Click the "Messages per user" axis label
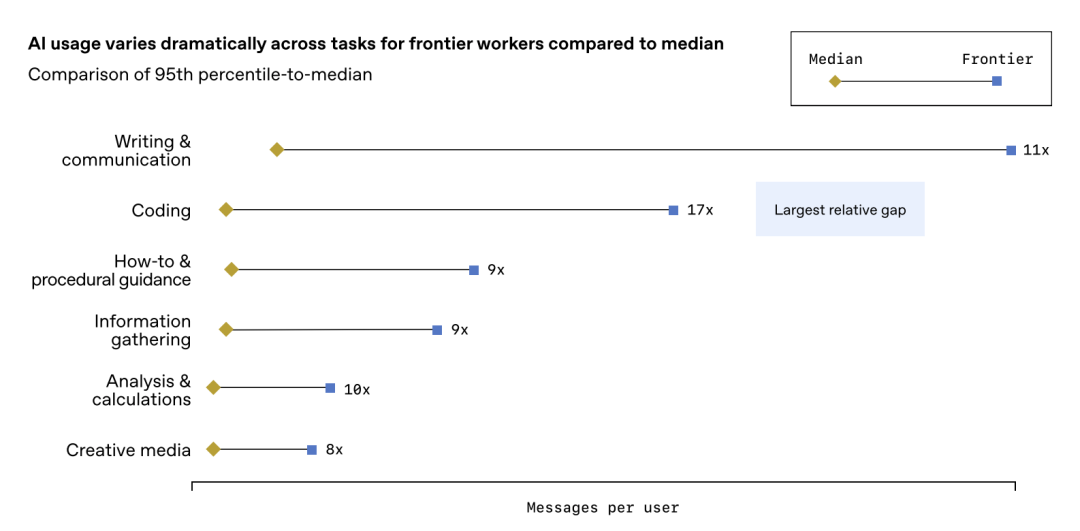1080x531 pixels. tap(603, 508)
